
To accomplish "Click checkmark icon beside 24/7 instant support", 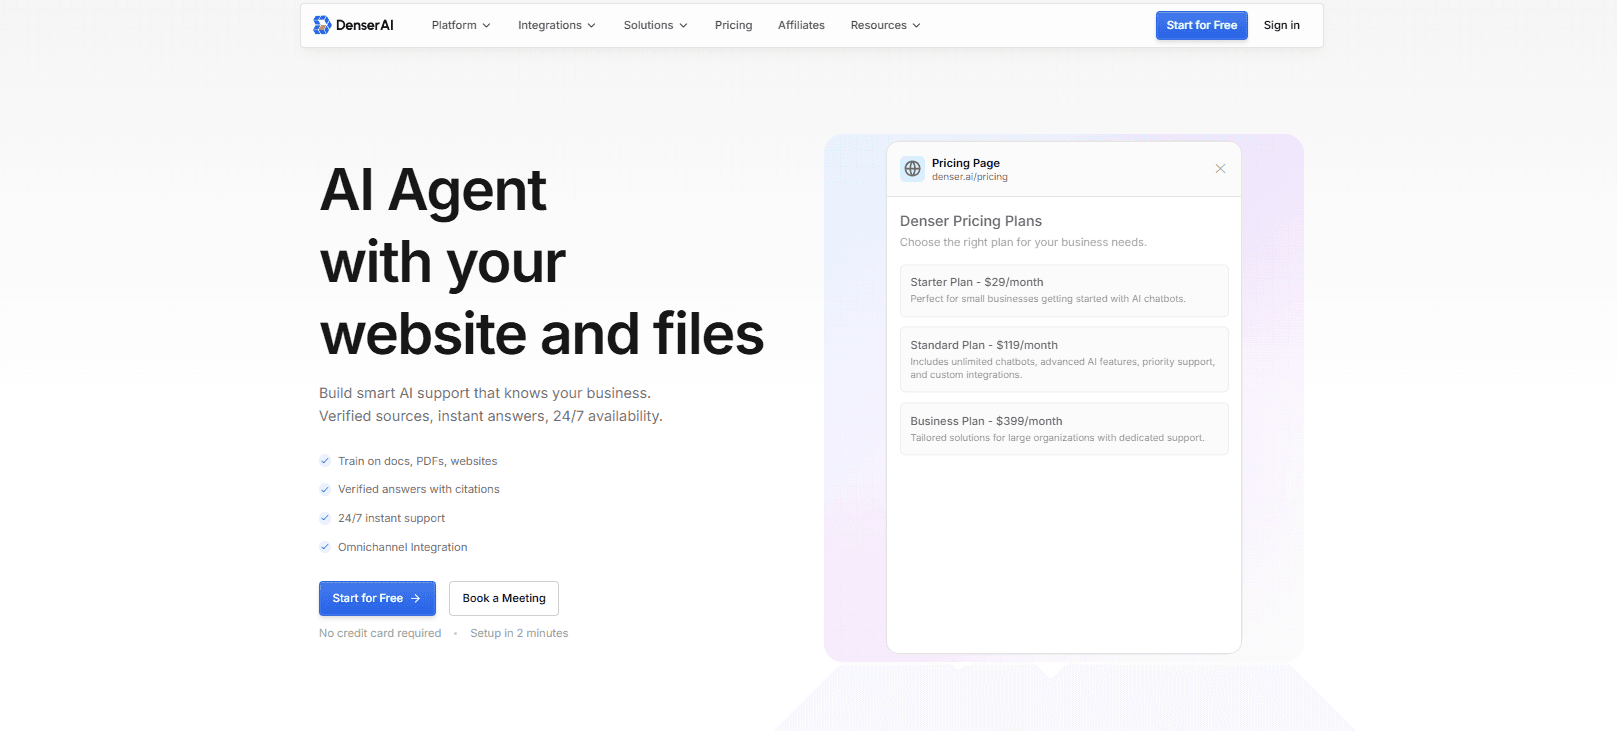I will (x=325, y=518).
